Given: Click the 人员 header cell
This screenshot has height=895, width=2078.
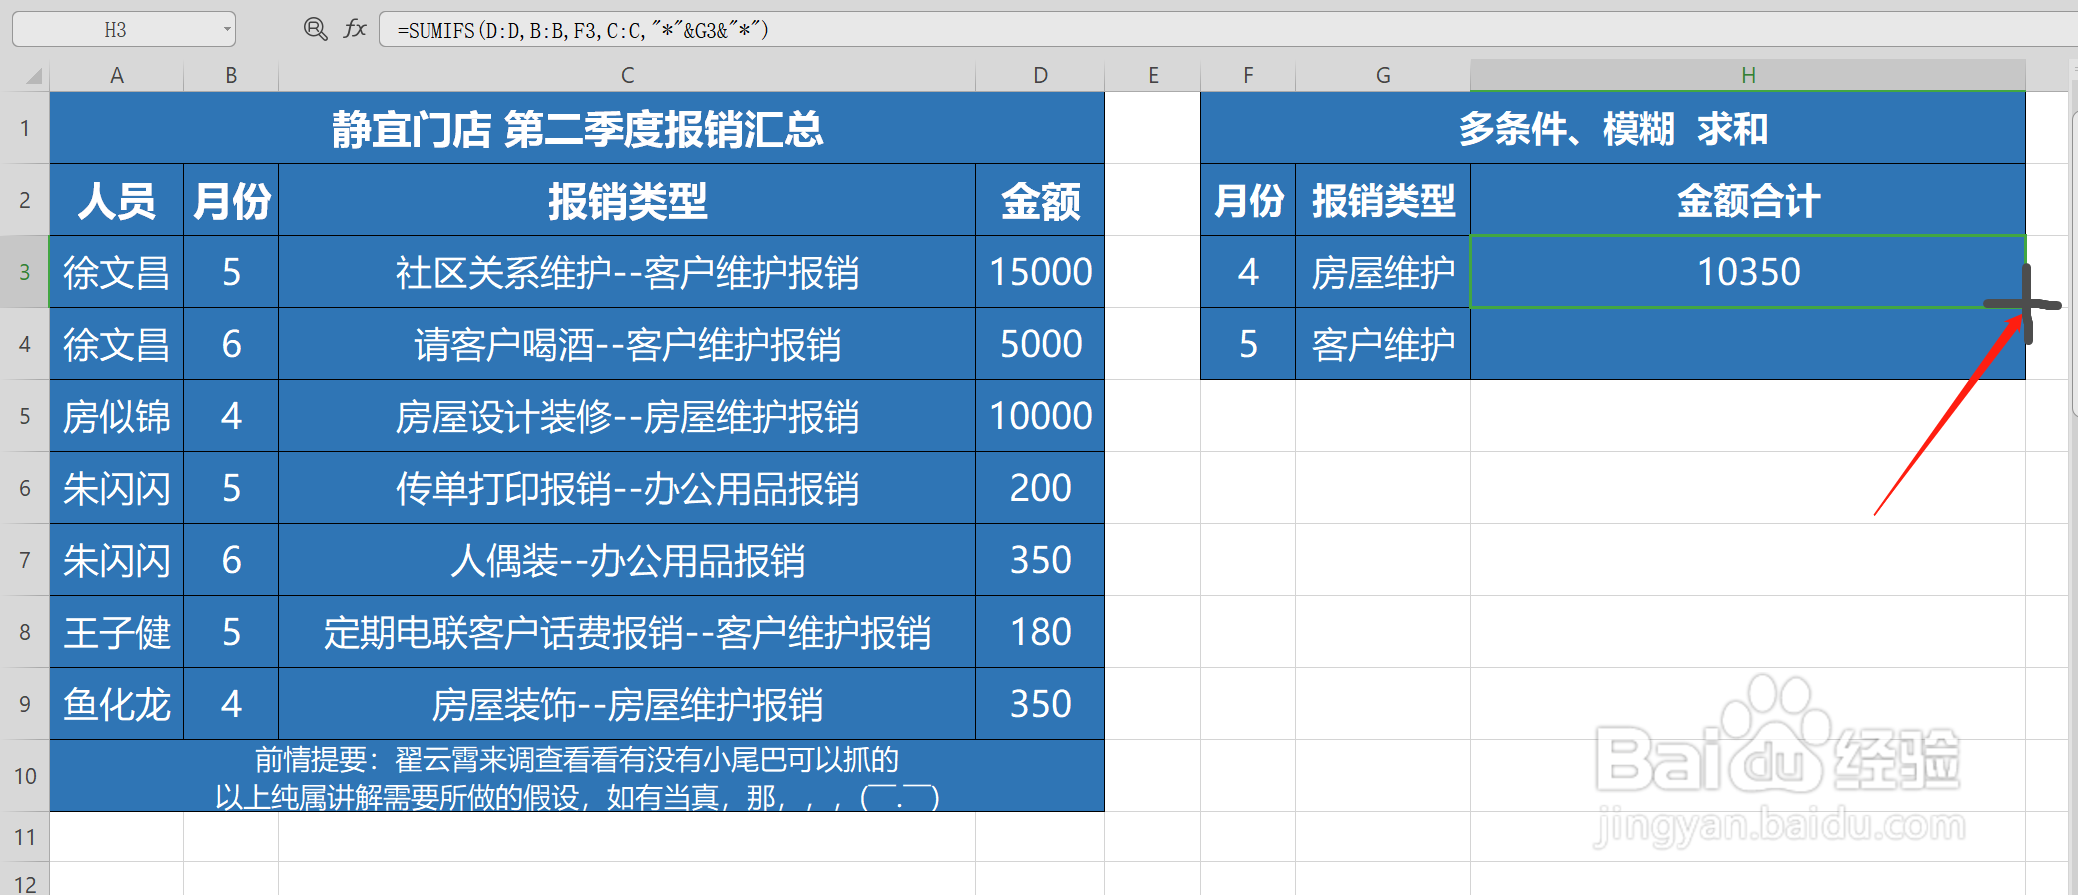Looking at the screenshot, I should 117,200.
